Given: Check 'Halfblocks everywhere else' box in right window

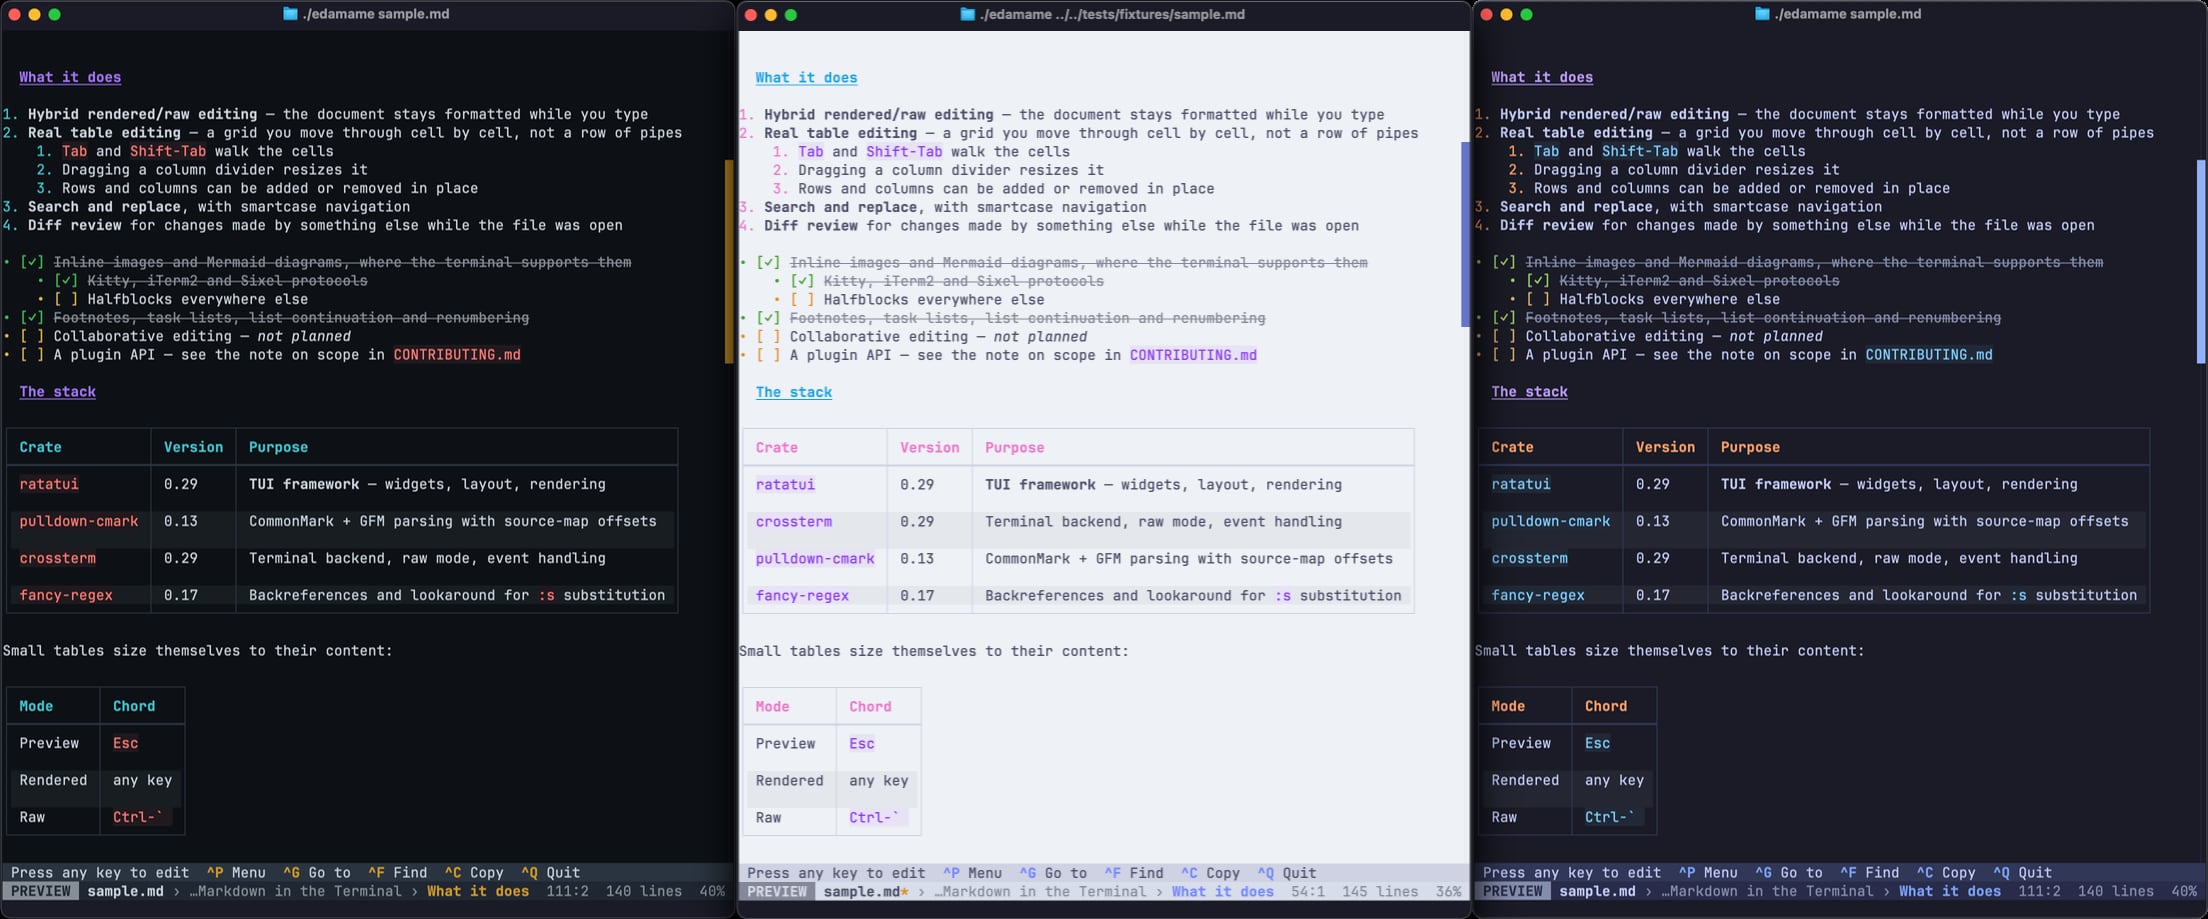Looking at the screenshot, I should [x=1538, y=299].
